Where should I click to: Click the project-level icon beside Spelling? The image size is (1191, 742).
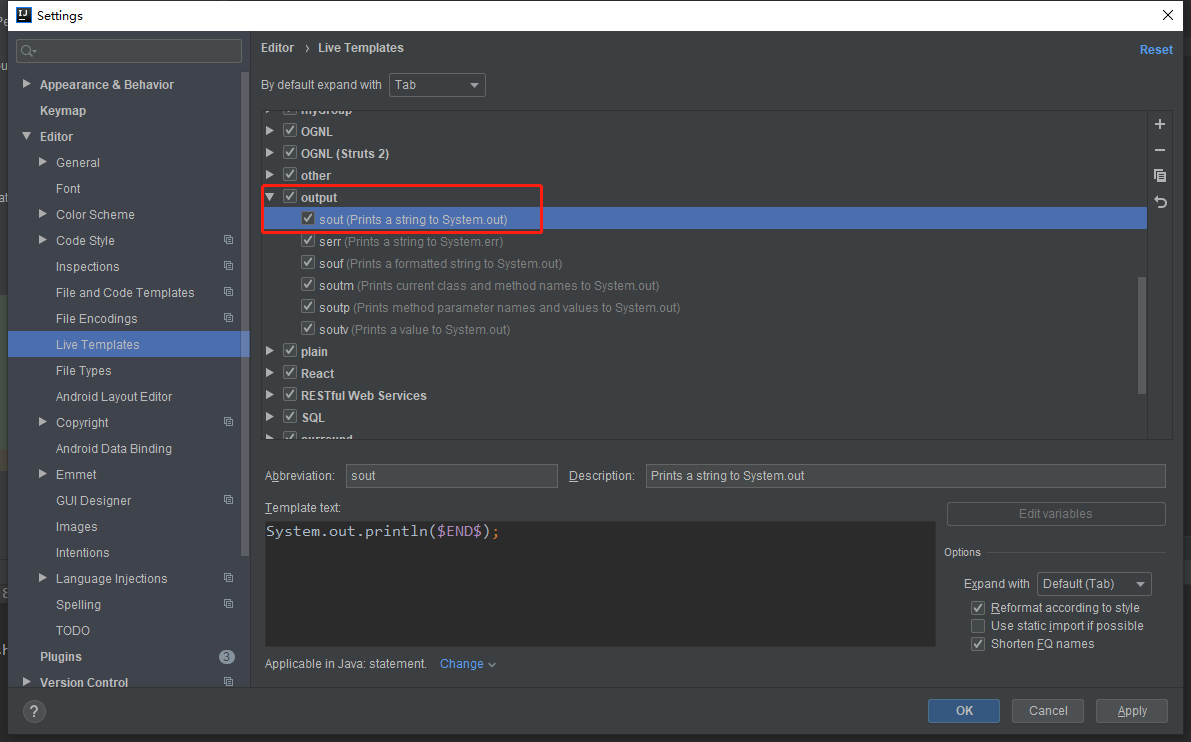coord(228,604)
